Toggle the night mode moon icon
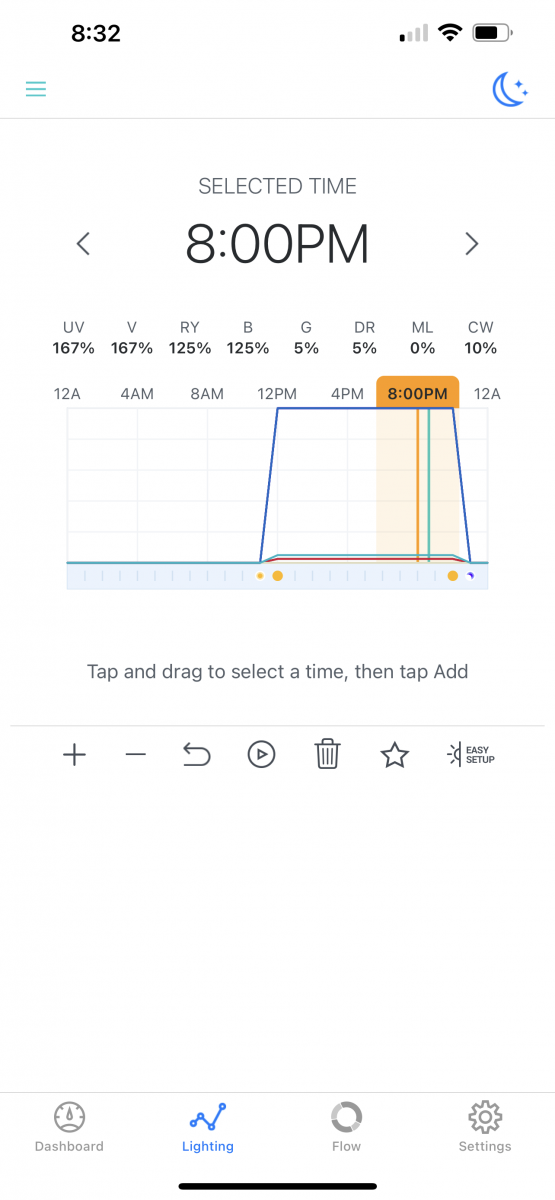Screen dimensions: 555x1200 point(510,90)
